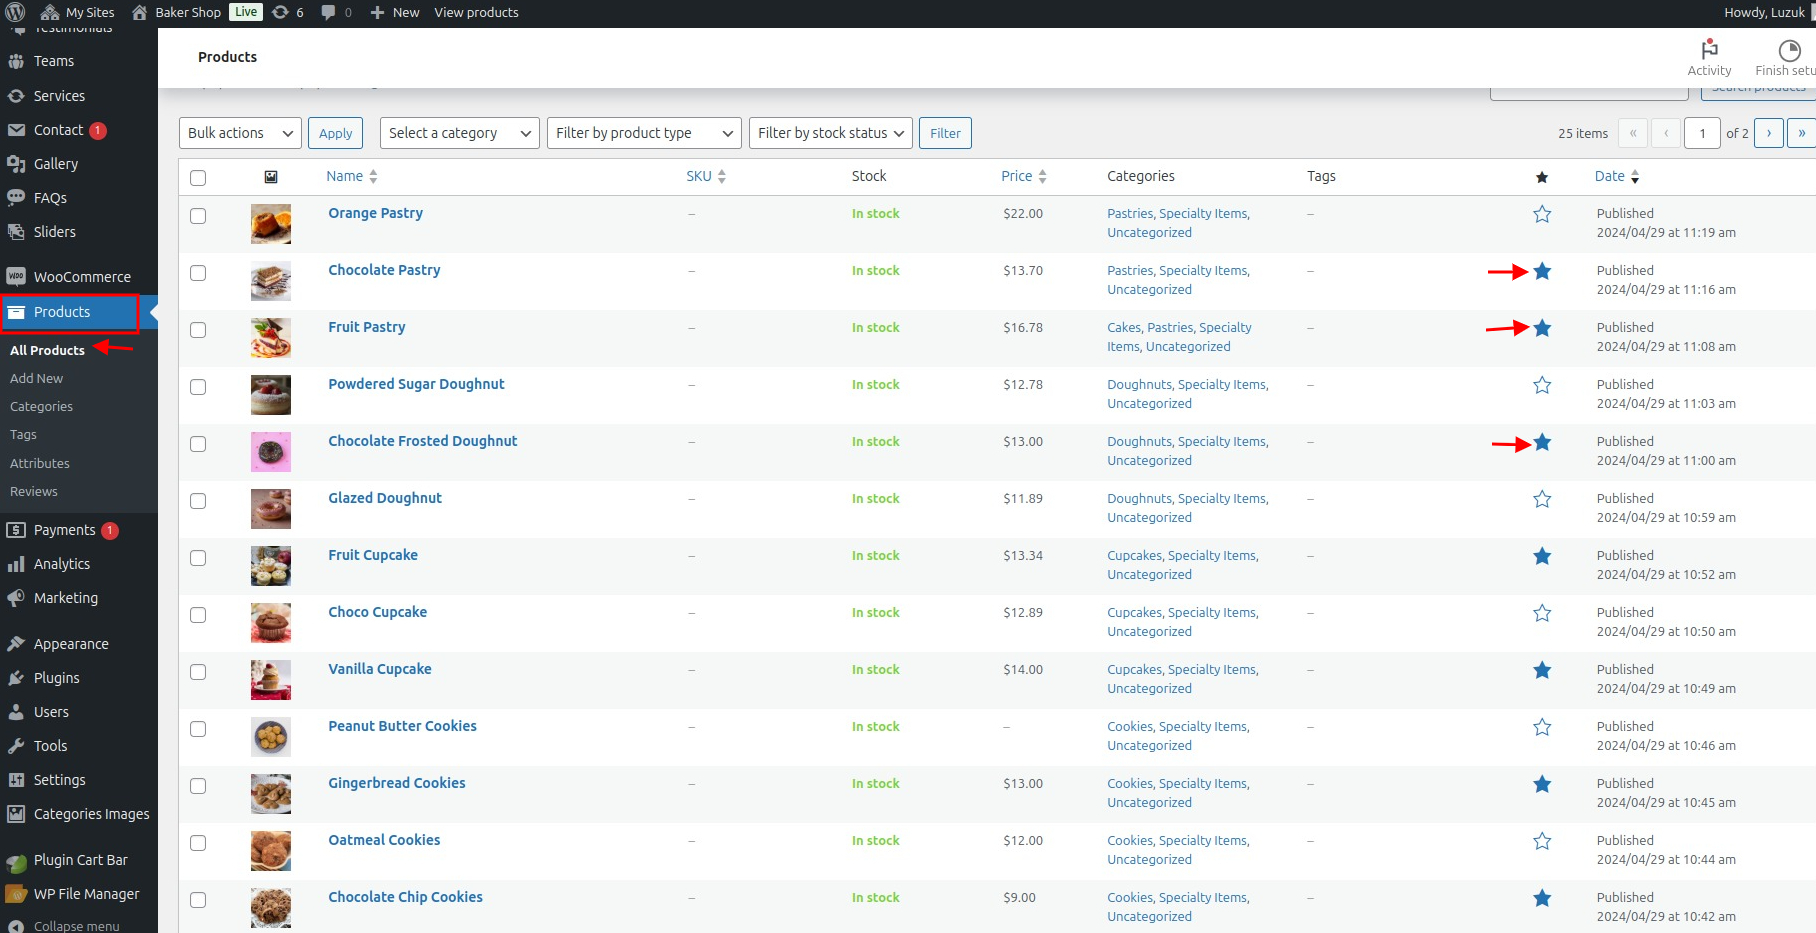Open Categories under Products

[x=41, y=406]
